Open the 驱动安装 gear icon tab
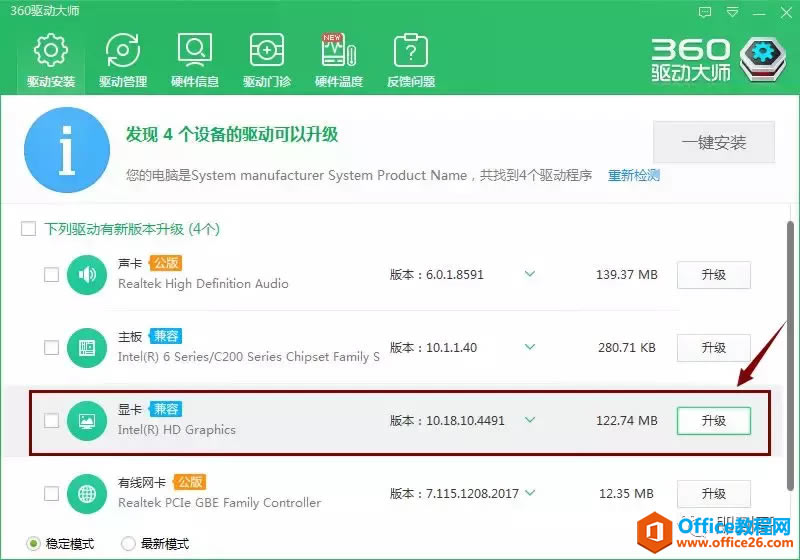 pyautogui.click(x=51, y=49)
